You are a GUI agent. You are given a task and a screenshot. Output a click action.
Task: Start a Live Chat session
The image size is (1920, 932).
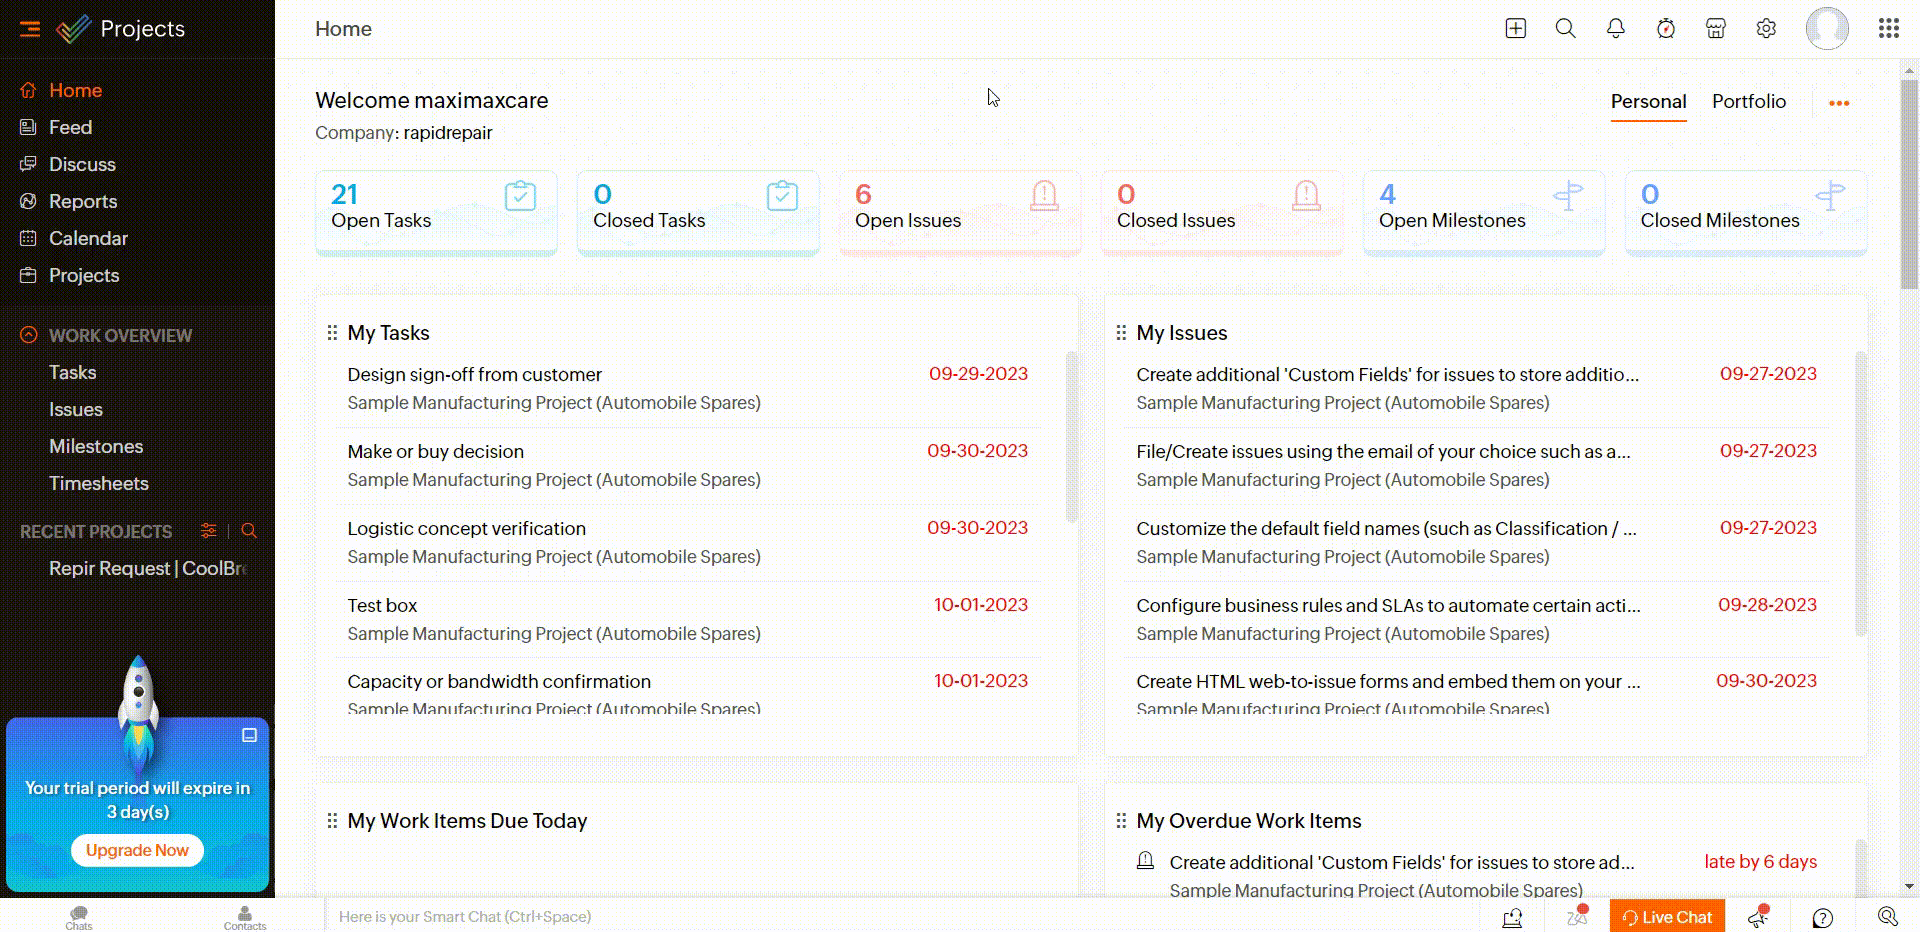click(1667, 917)
